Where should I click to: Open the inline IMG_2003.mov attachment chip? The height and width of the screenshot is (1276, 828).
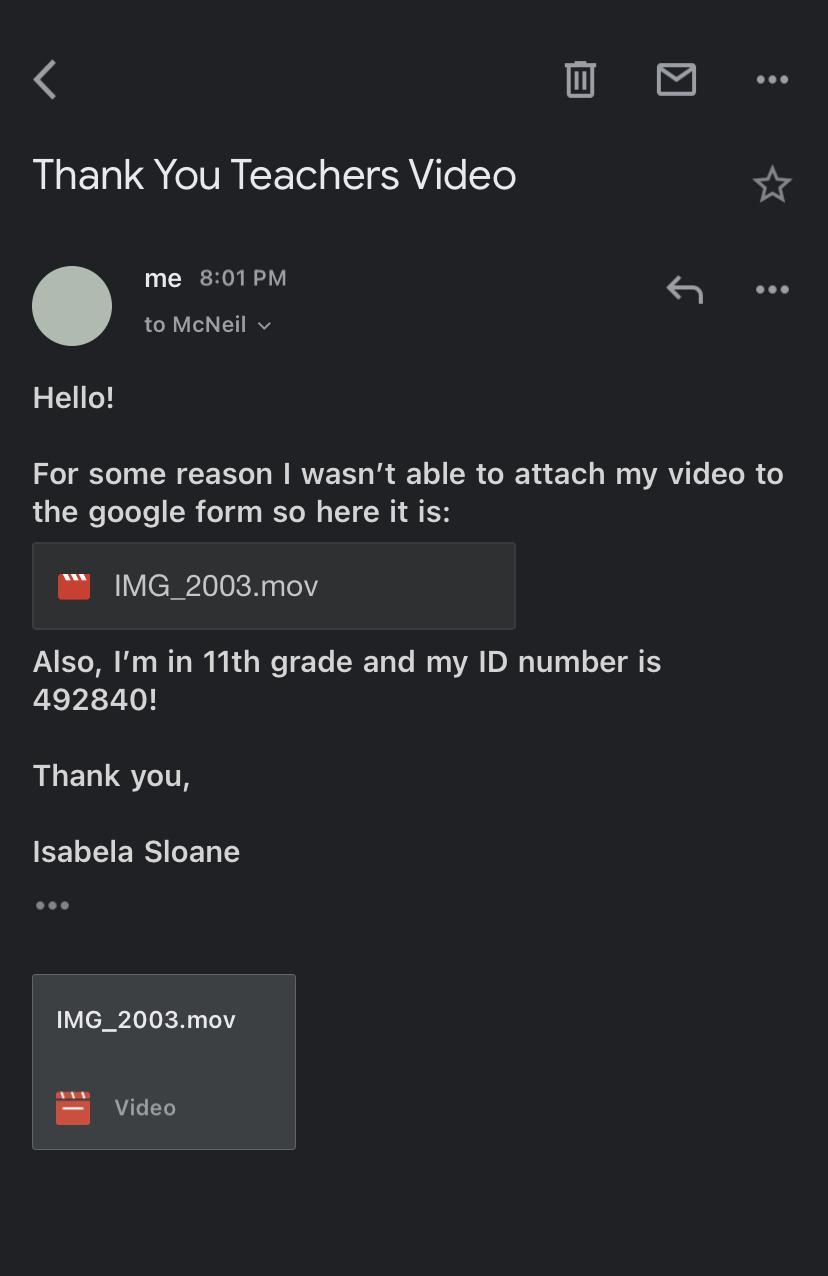click(x=273, y=586)
